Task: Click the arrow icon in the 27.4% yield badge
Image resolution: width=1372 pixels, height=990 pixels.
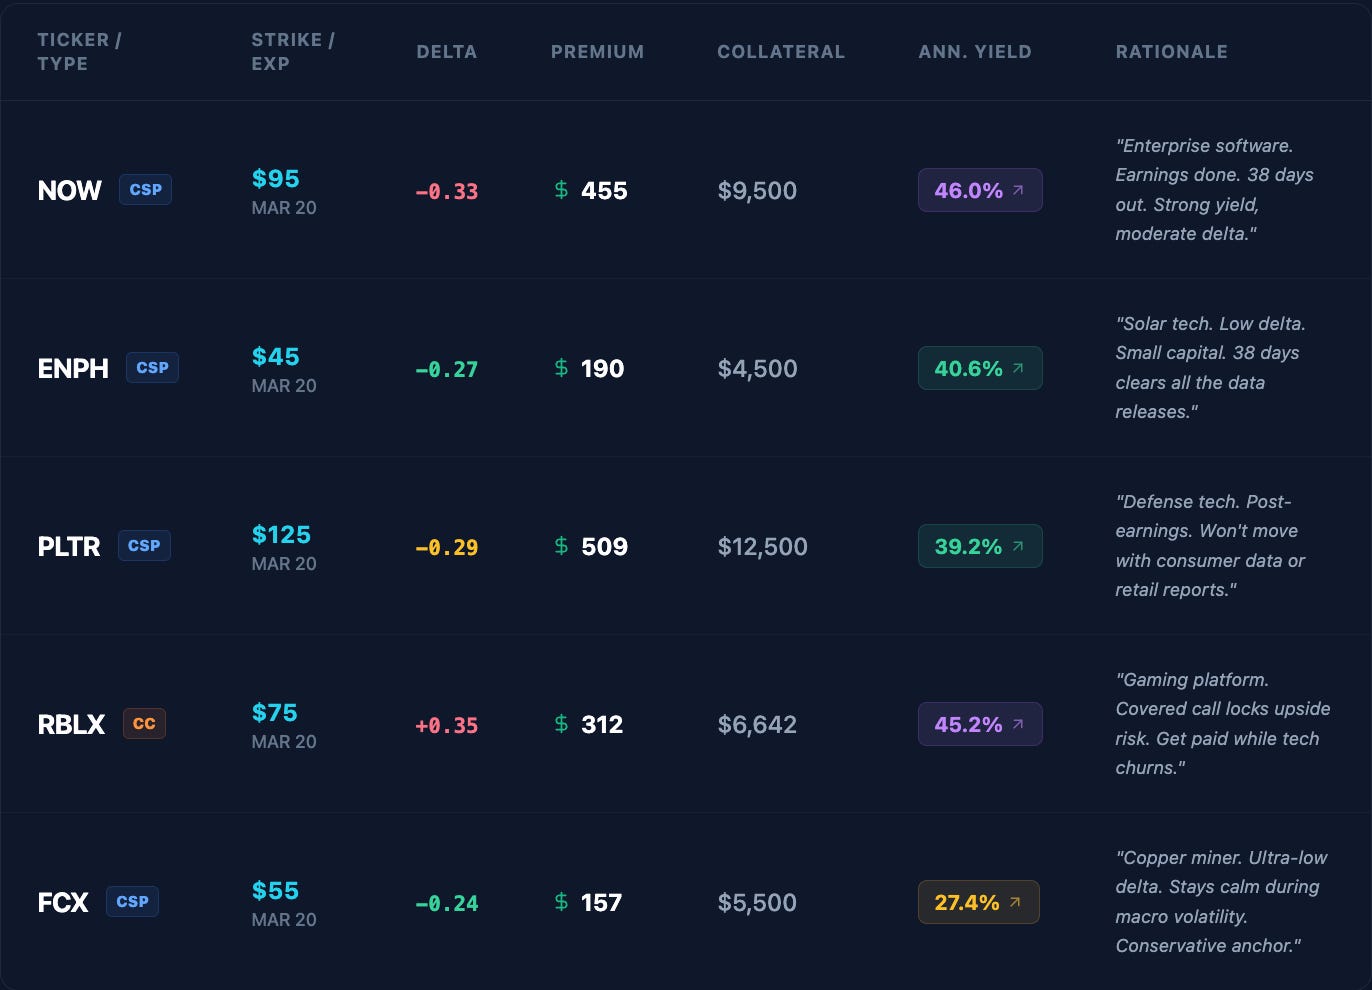Action: pyautogui.click(x=1015, y=902)
